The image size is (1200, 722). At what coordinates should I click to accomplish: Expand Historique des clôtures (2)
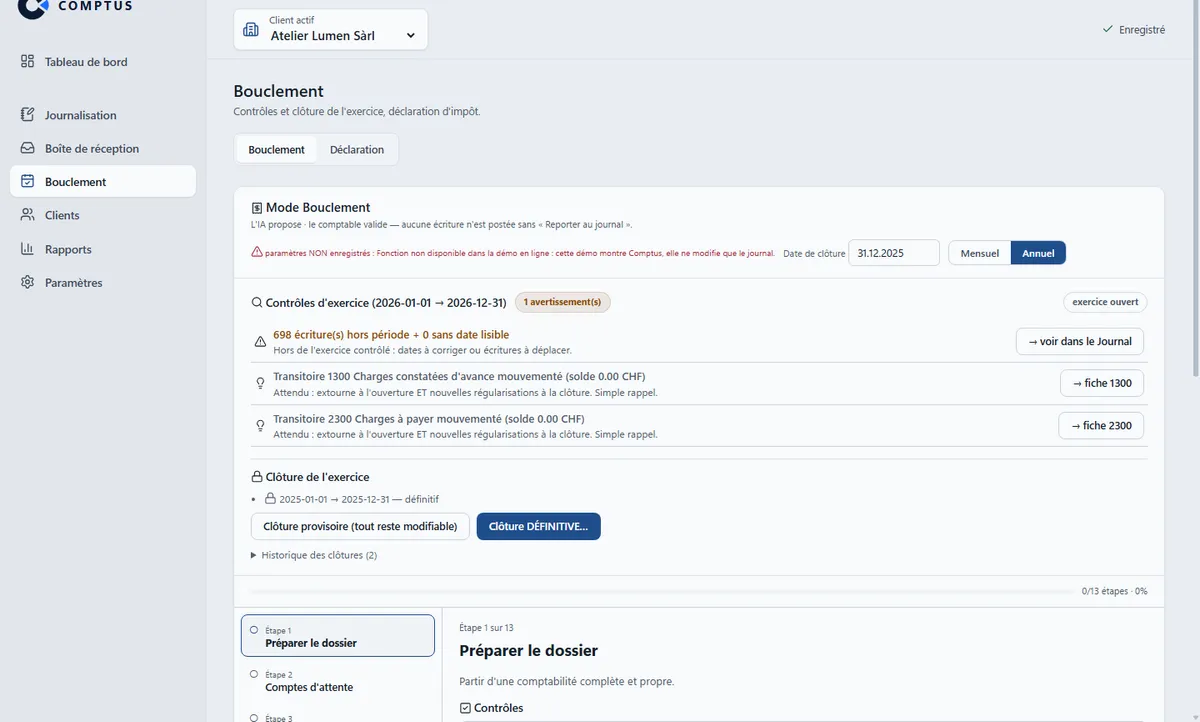tap(314, 555)
